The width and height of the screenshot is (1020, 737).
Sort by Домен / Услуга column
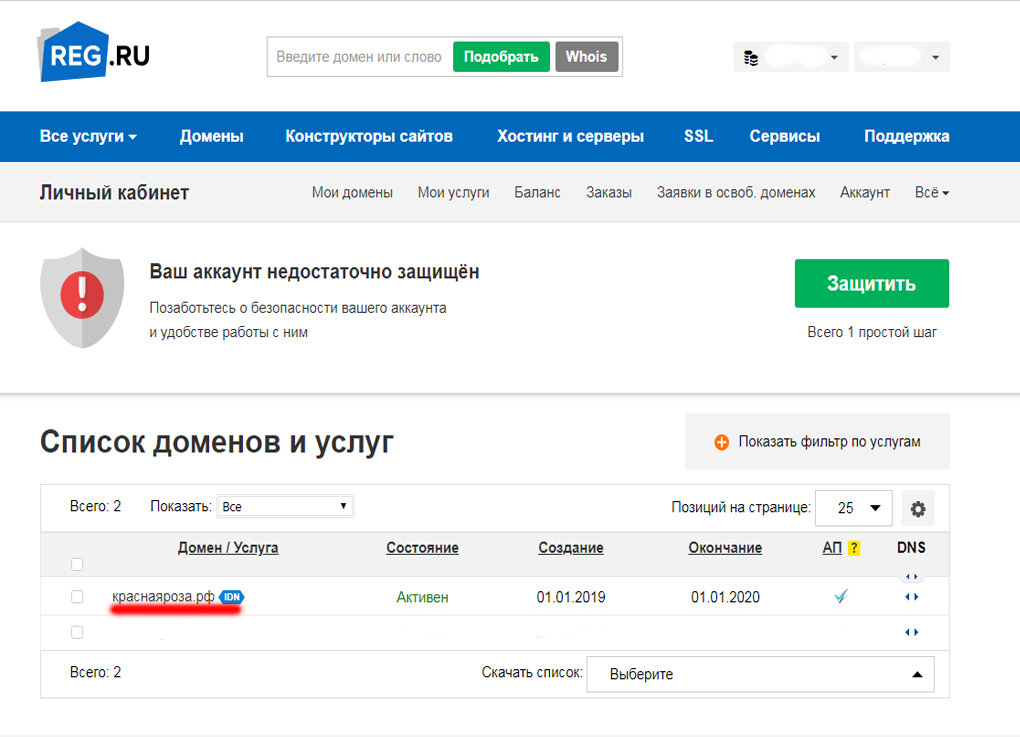(x=228, y=548)
